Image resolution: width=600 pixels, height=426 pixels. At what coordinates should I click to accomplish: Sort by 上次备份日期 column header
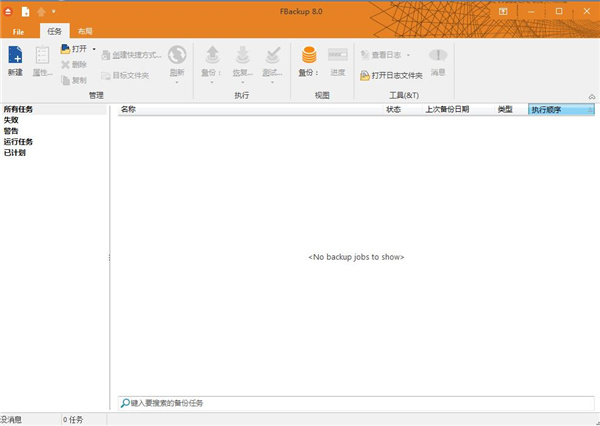(458, 109)
